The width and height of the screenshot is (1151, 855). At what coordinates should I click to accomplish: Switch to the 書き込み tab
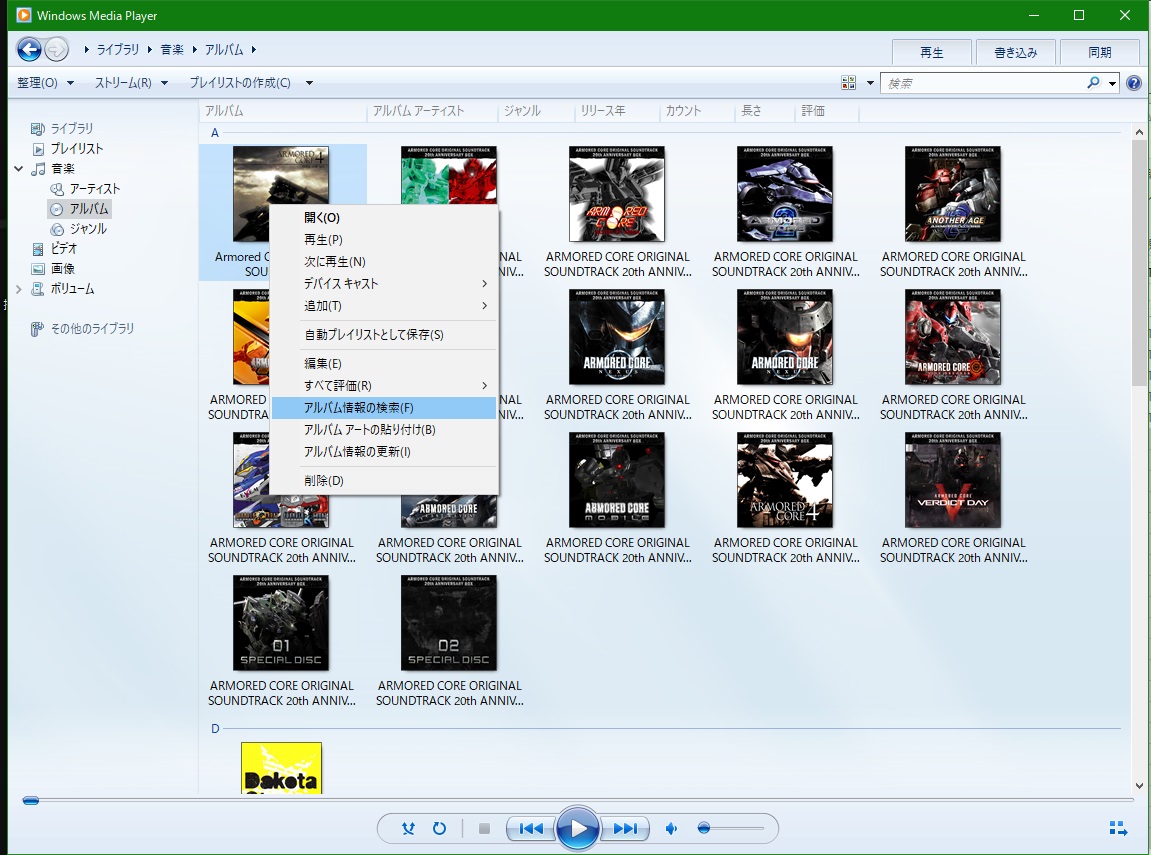tap(1015, 52)
